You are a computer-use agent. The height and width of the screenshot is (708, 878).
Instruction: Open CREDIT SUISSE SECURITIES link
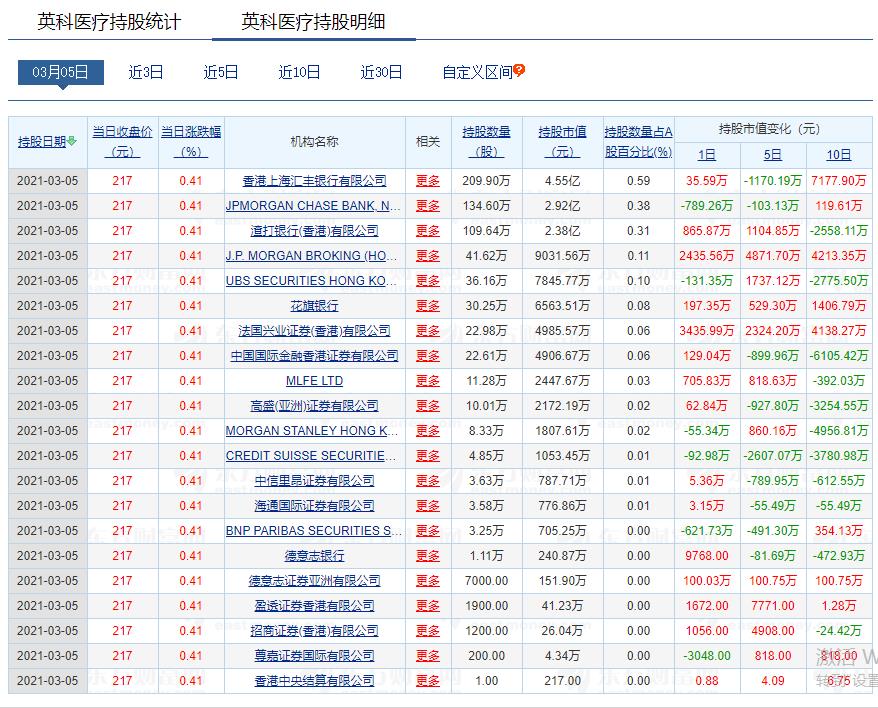pos(311,456)
